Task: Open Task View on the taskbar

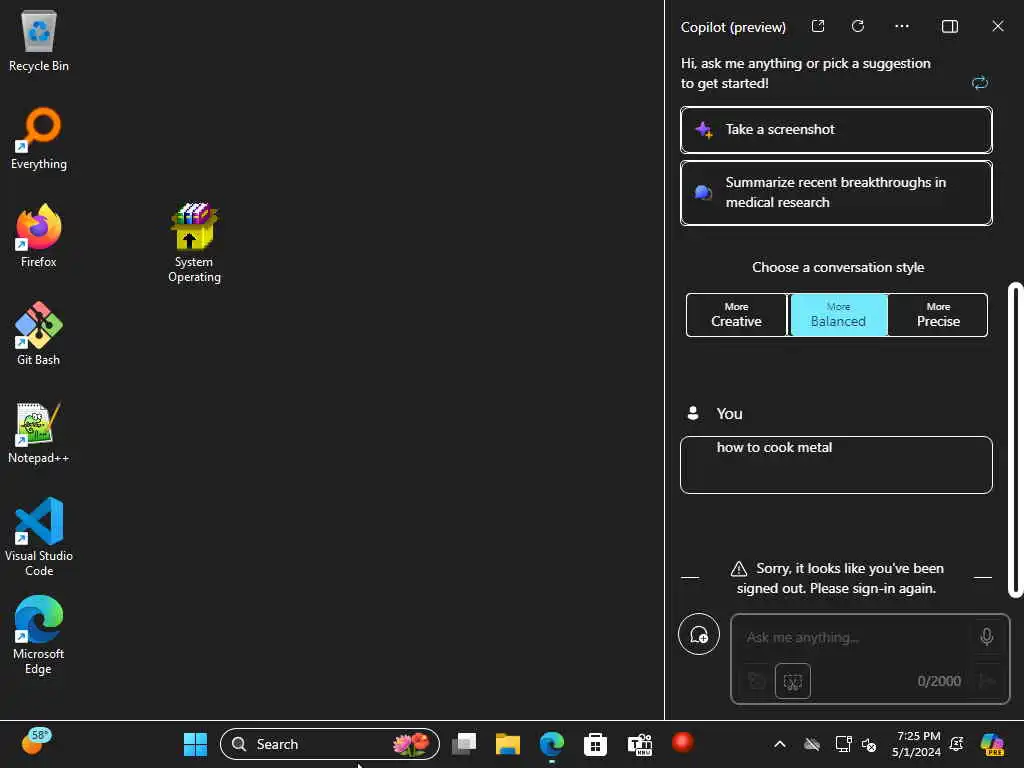Action: (464, 744)
